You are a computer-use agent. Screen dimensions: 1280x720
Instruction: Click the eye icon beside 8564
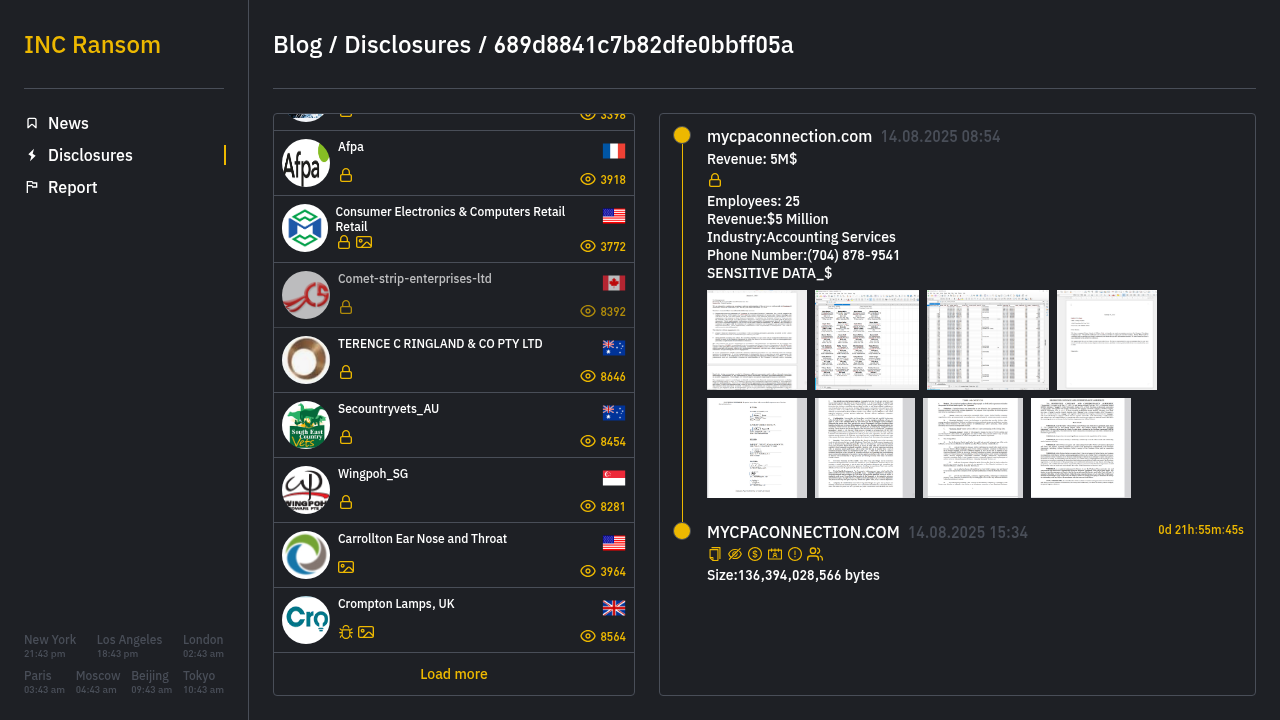pyautogui.click(x=588, y=636)
